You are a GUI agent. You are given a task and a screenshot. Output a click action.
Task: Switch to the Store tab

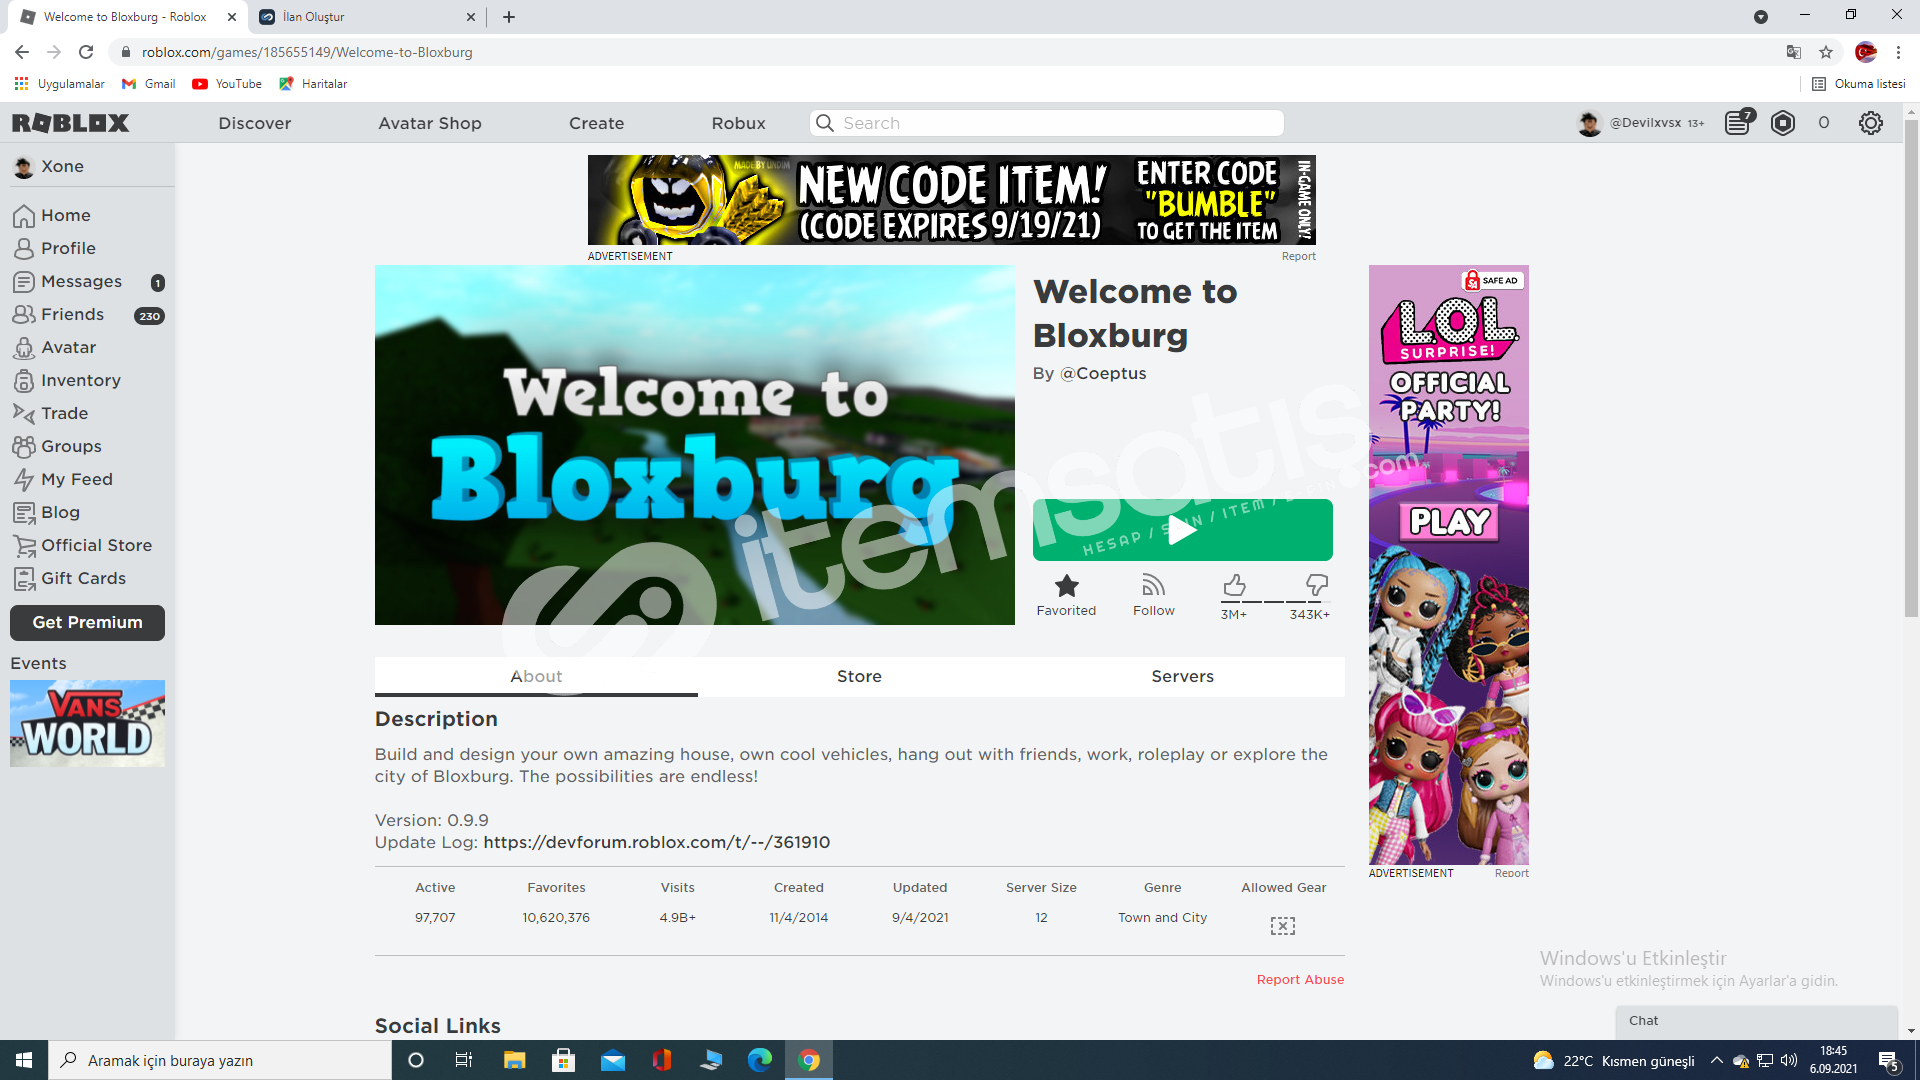(x=859, y=676)
